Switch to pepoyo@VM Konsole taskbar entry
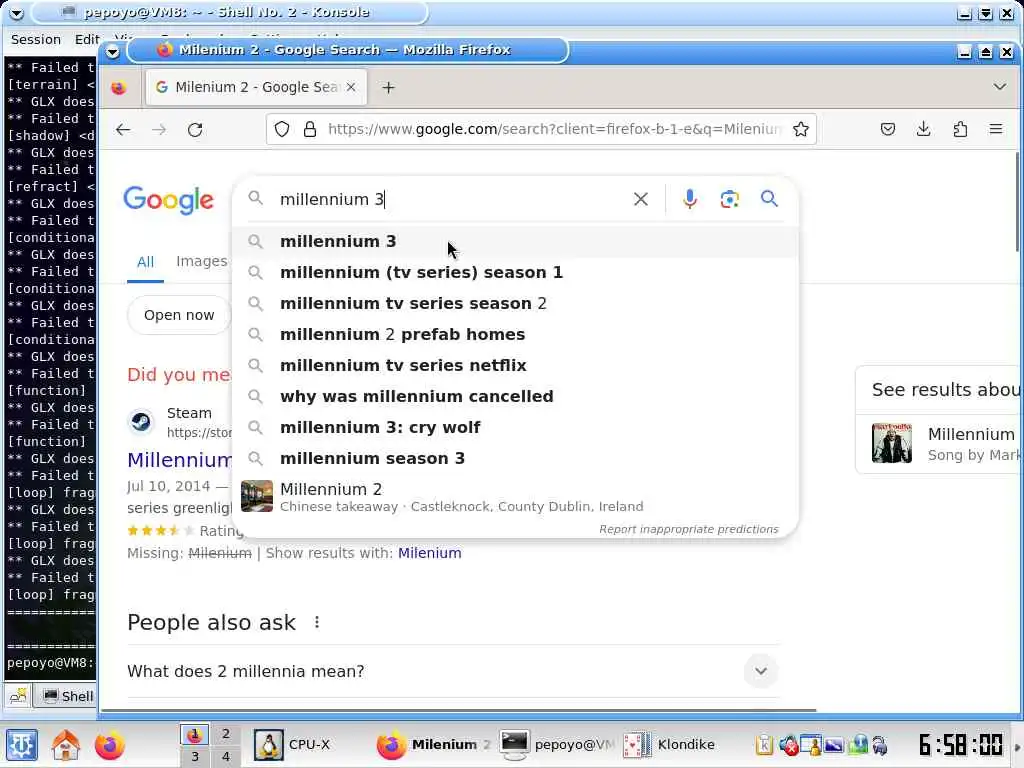 pos(557,745)
